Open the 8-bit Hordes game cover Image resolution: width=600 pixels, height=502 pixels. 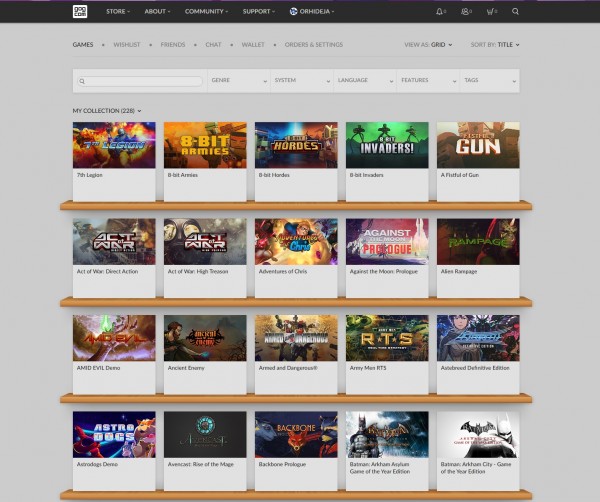click(x=296, y=145)
